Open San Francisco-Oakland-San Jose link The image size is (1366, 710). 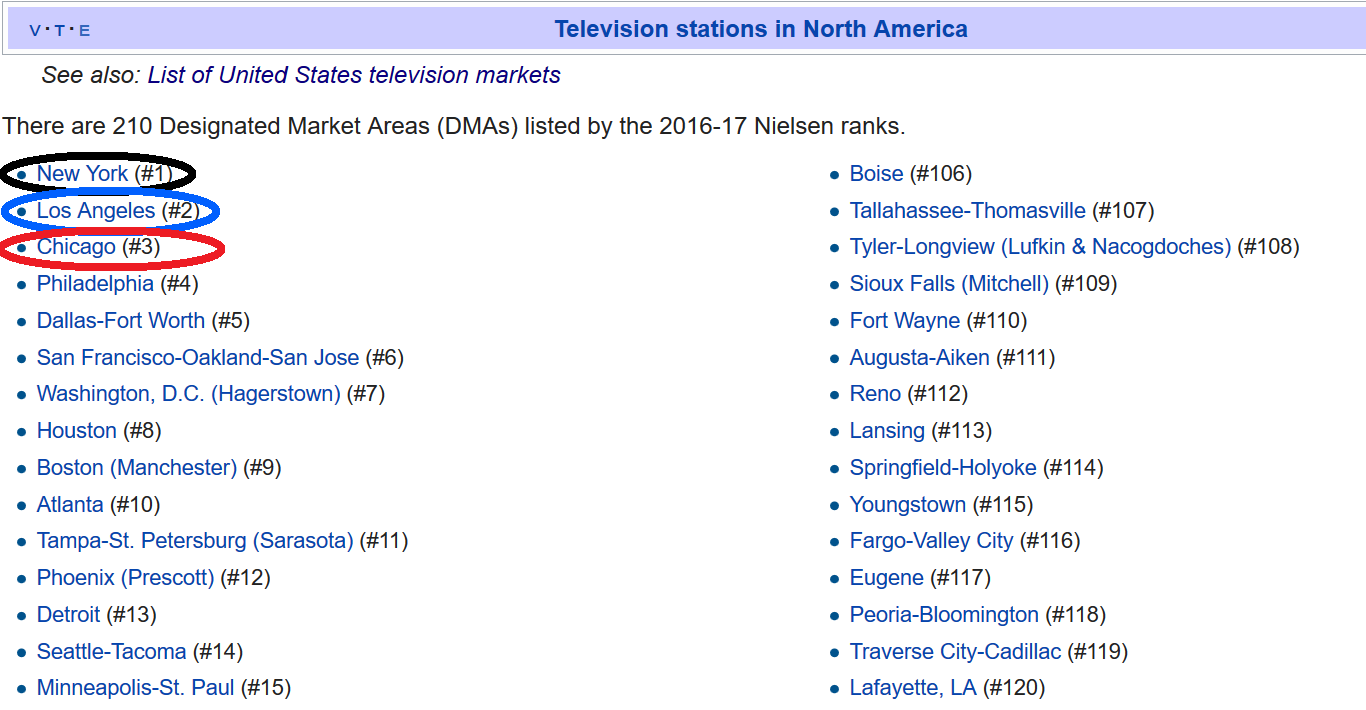[x=198, y=357]
